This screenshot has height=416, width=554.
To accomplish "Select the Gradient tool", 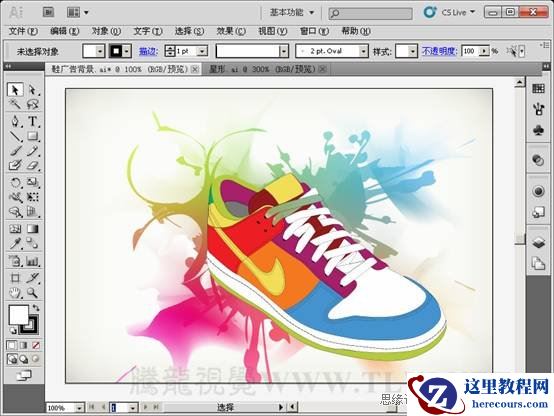I will (33, 229).
